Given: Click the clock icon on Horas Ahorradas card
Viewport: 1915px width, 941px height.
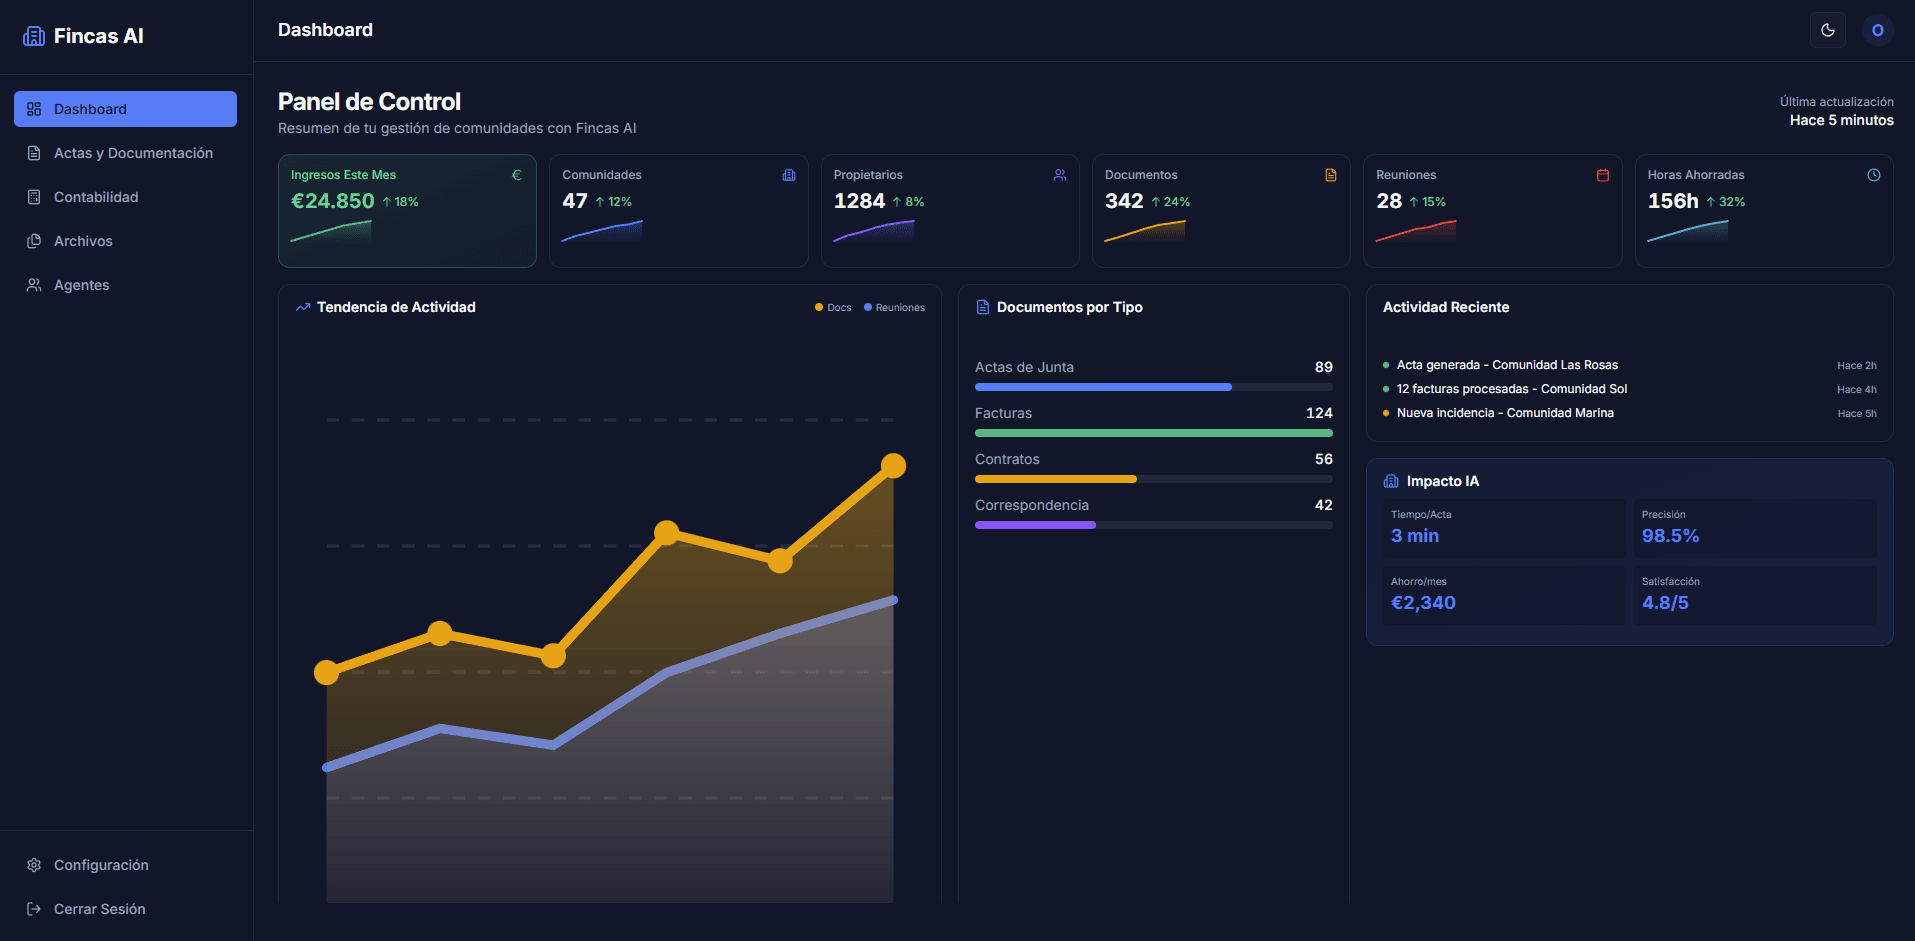Looking at the screenshot, I should pyautogui.click(x=1874, y=175).
